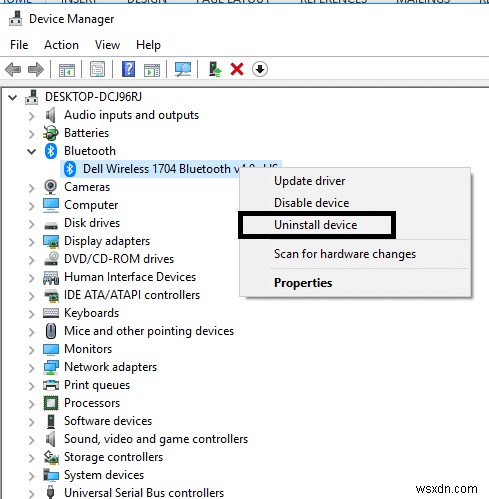Viewport: 489px width, 499px height.
Task: Select Universal Serial Bus controllers row
Action: tap(144, 493)
